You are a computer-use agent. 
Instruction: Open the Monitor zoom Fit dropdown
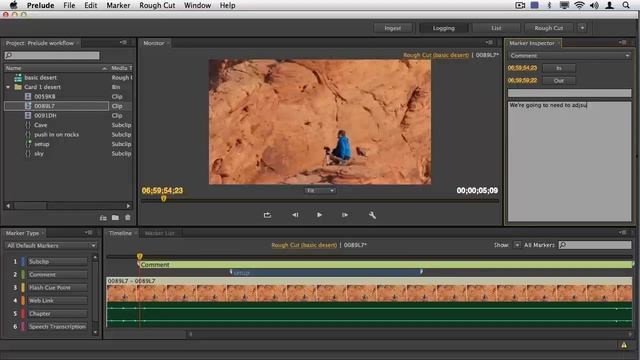pyautogui.click(x=320, y=191)
